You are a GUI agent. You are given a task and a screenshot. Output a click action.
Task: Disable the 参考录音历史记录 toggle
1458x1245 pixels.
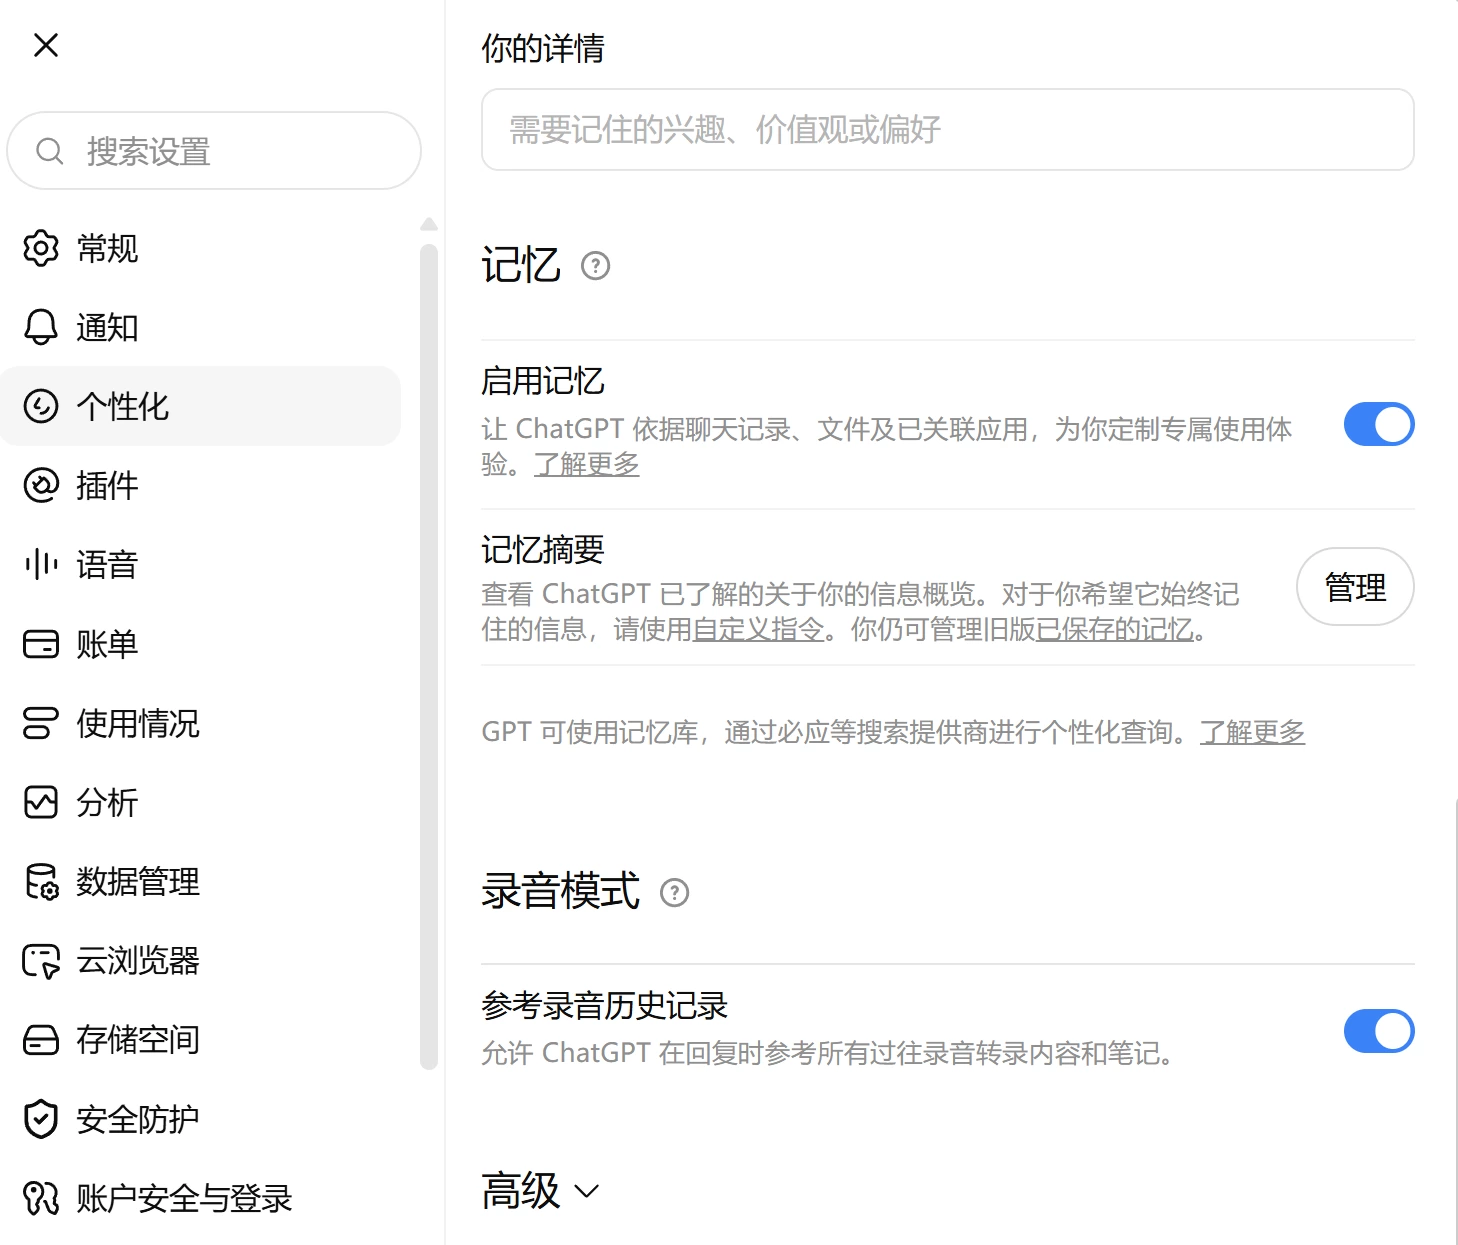tap(1379, 1031)
